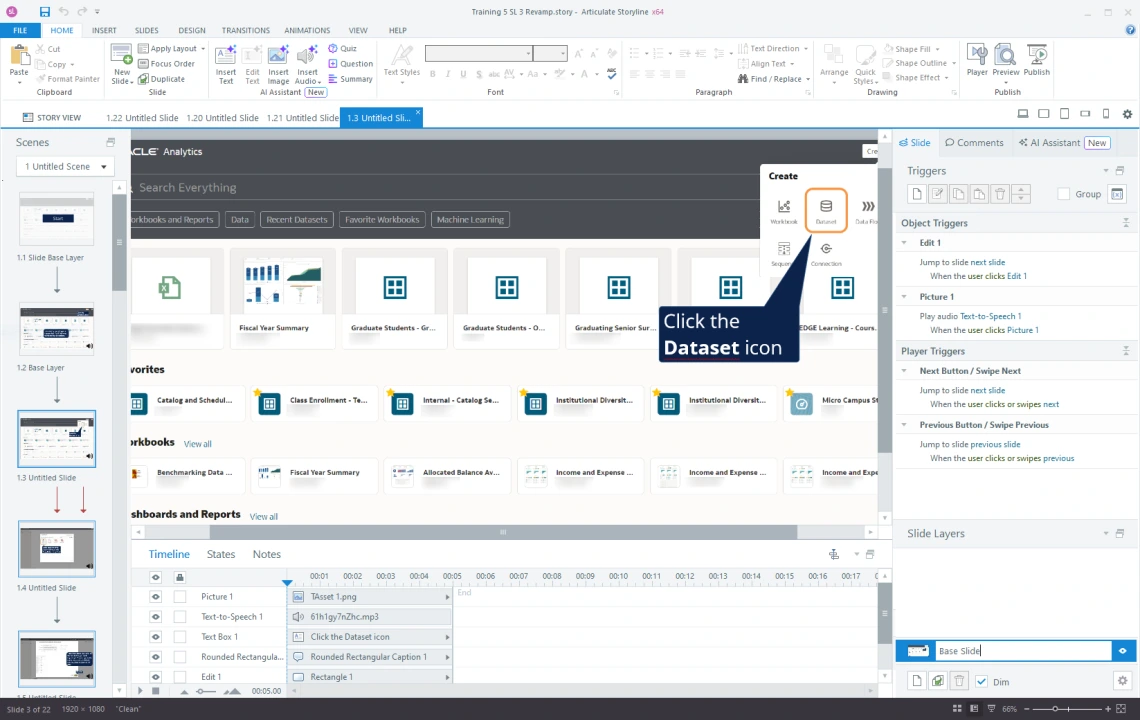Image resolution: width=1140 pixels, height=720 pixels.
Task: Toggle visibility of Edit 1 row
Action: point(155,677)
